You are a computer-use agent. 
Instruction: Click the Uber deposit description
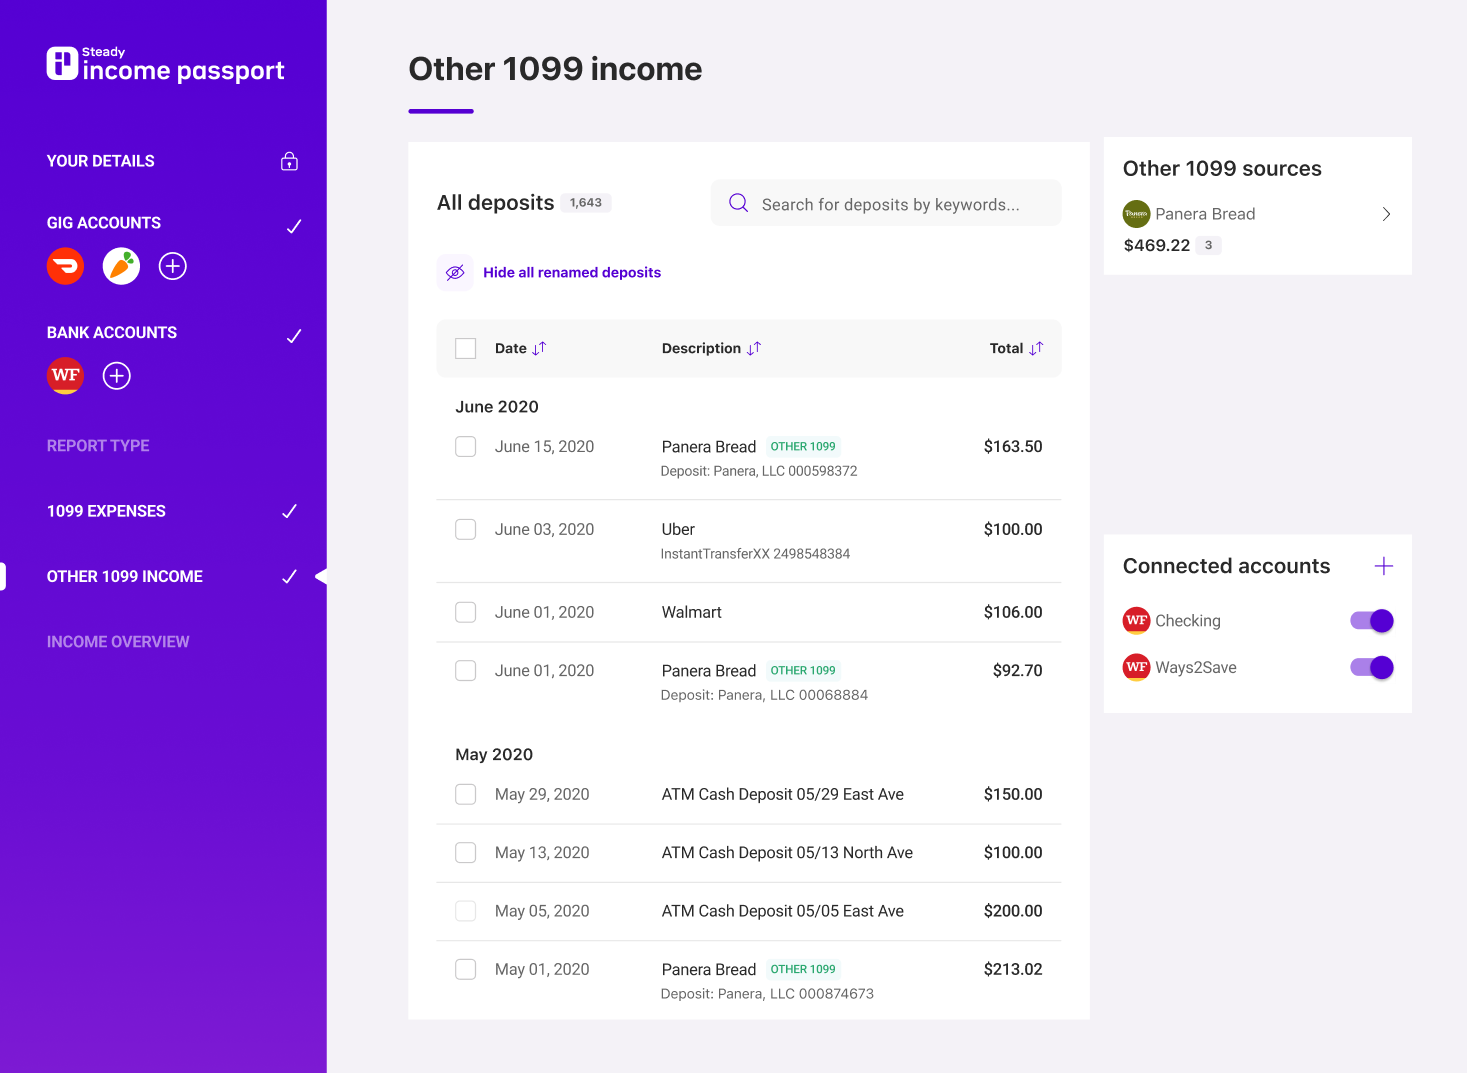678,529
